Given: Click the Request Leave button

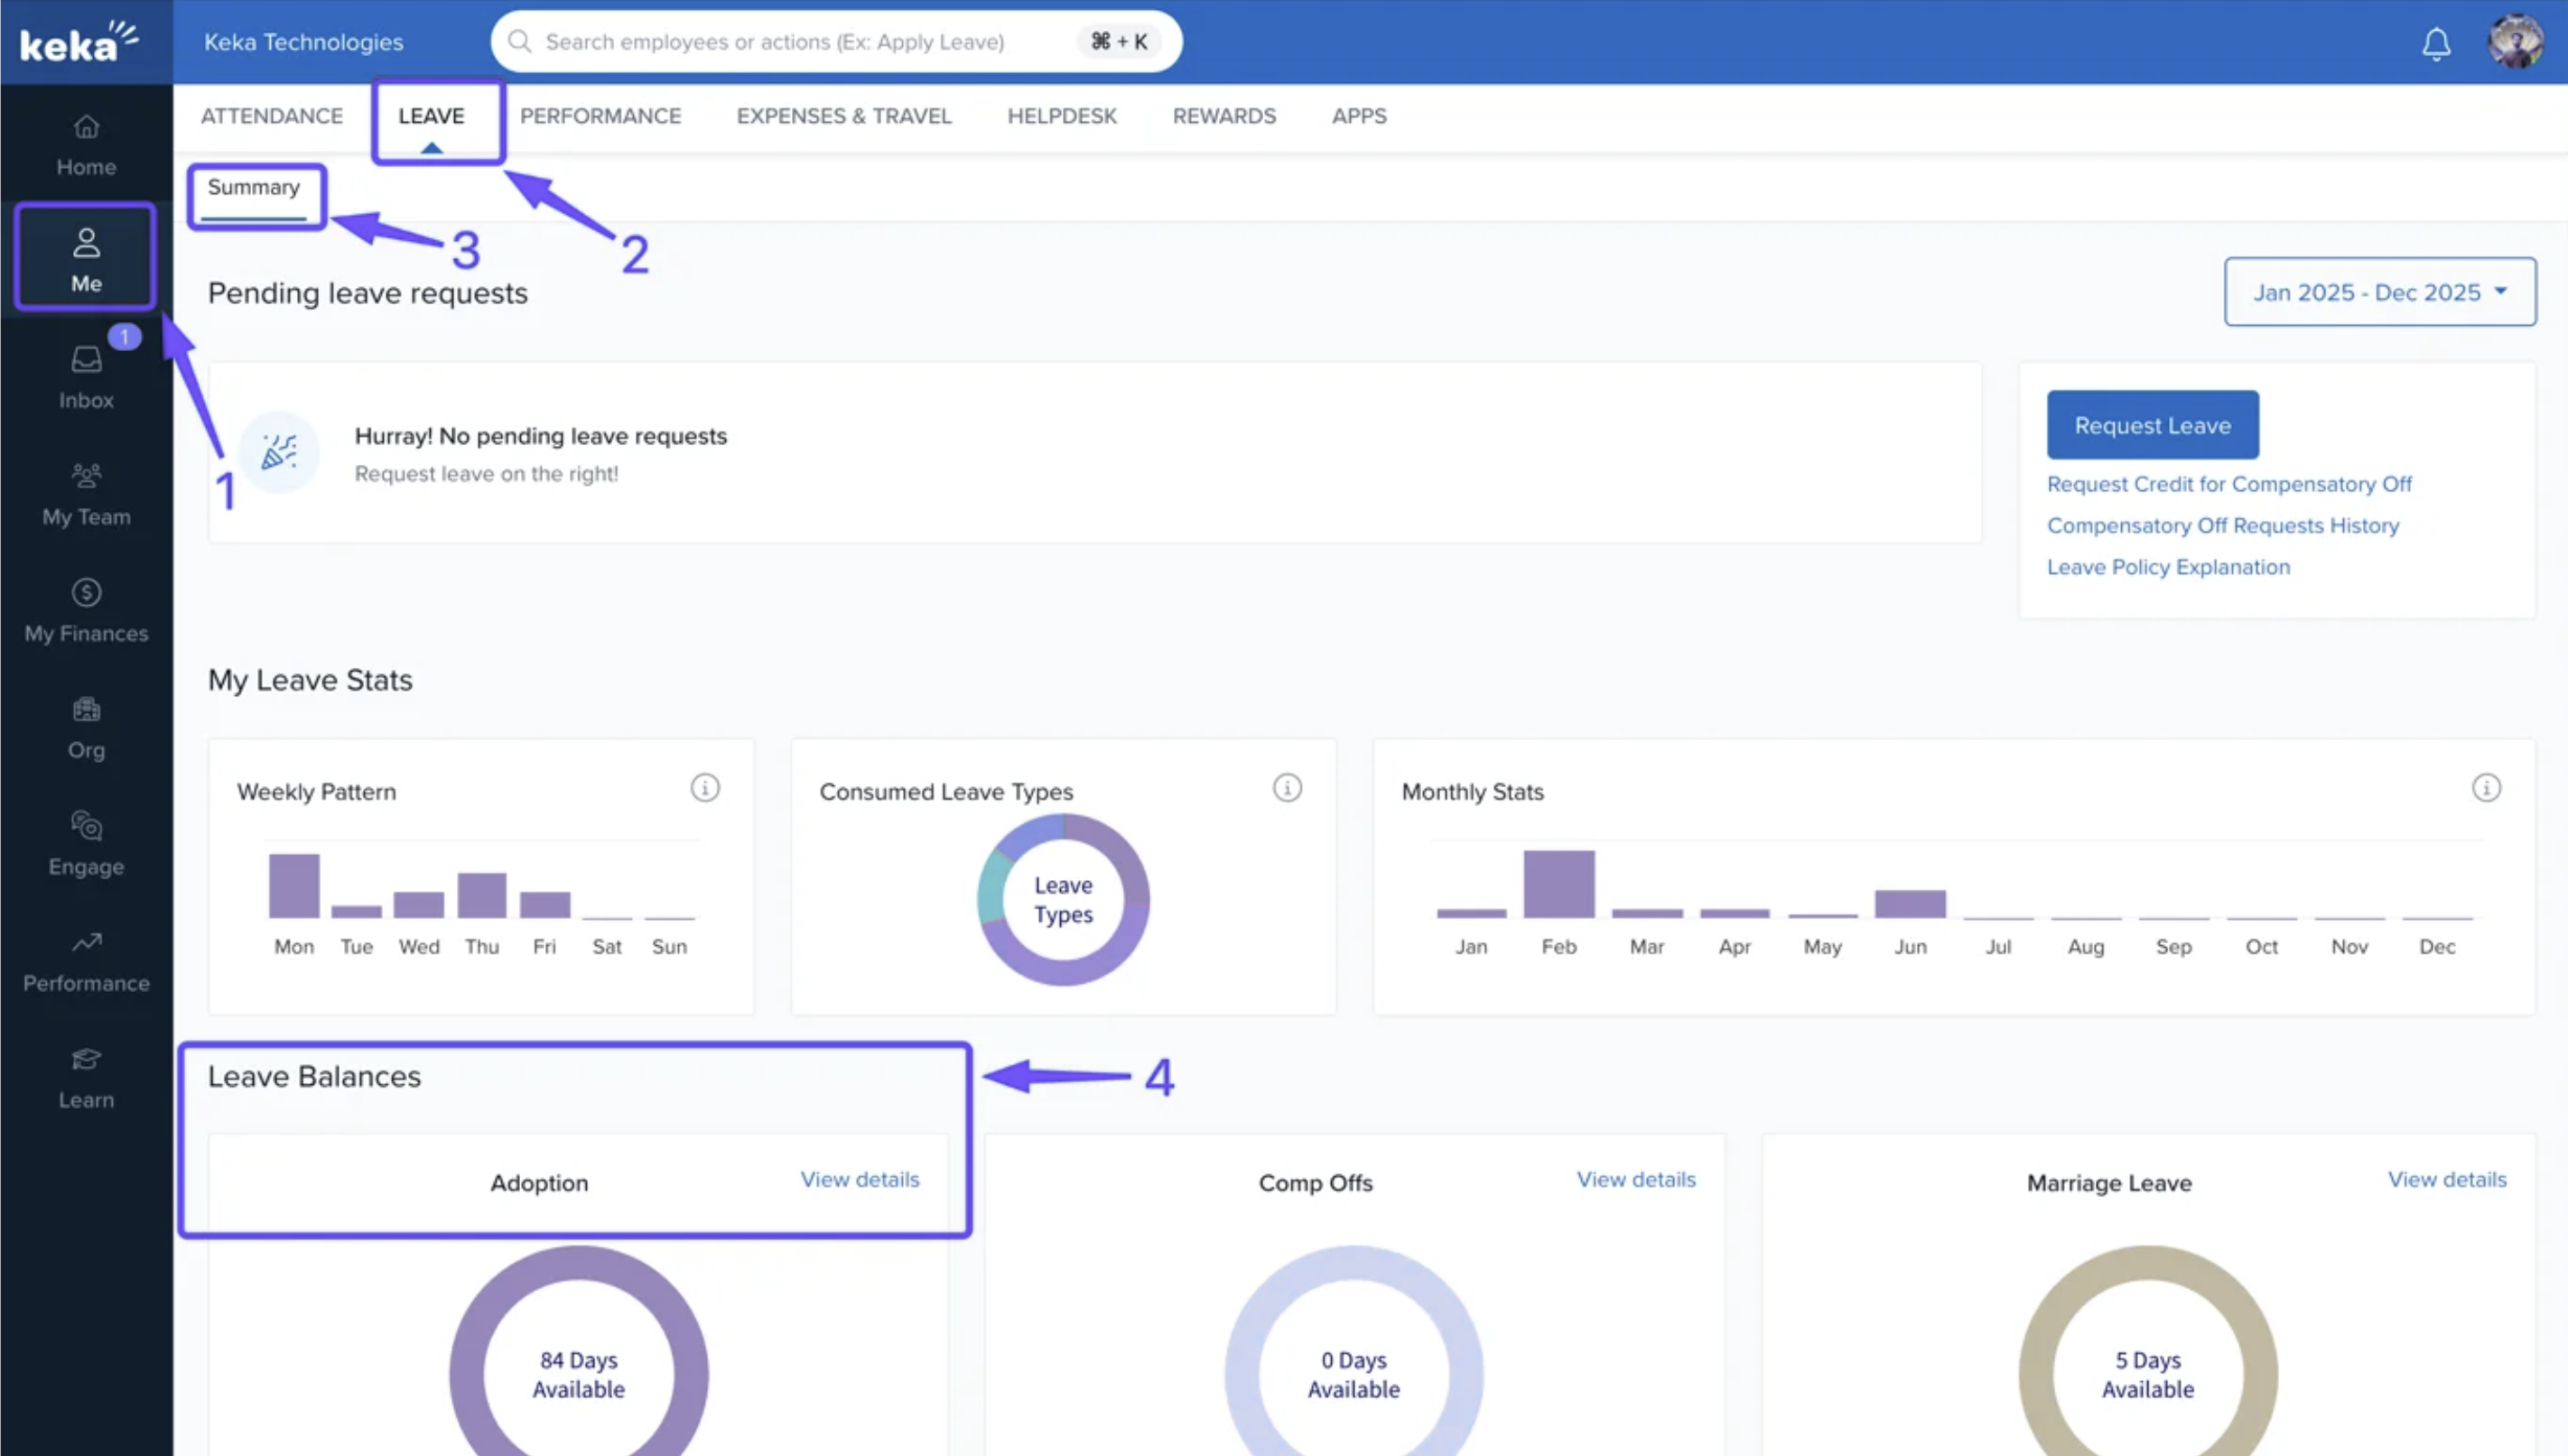Looking at the screenshot, I should pyautogui.click(x=2151, y=425).
